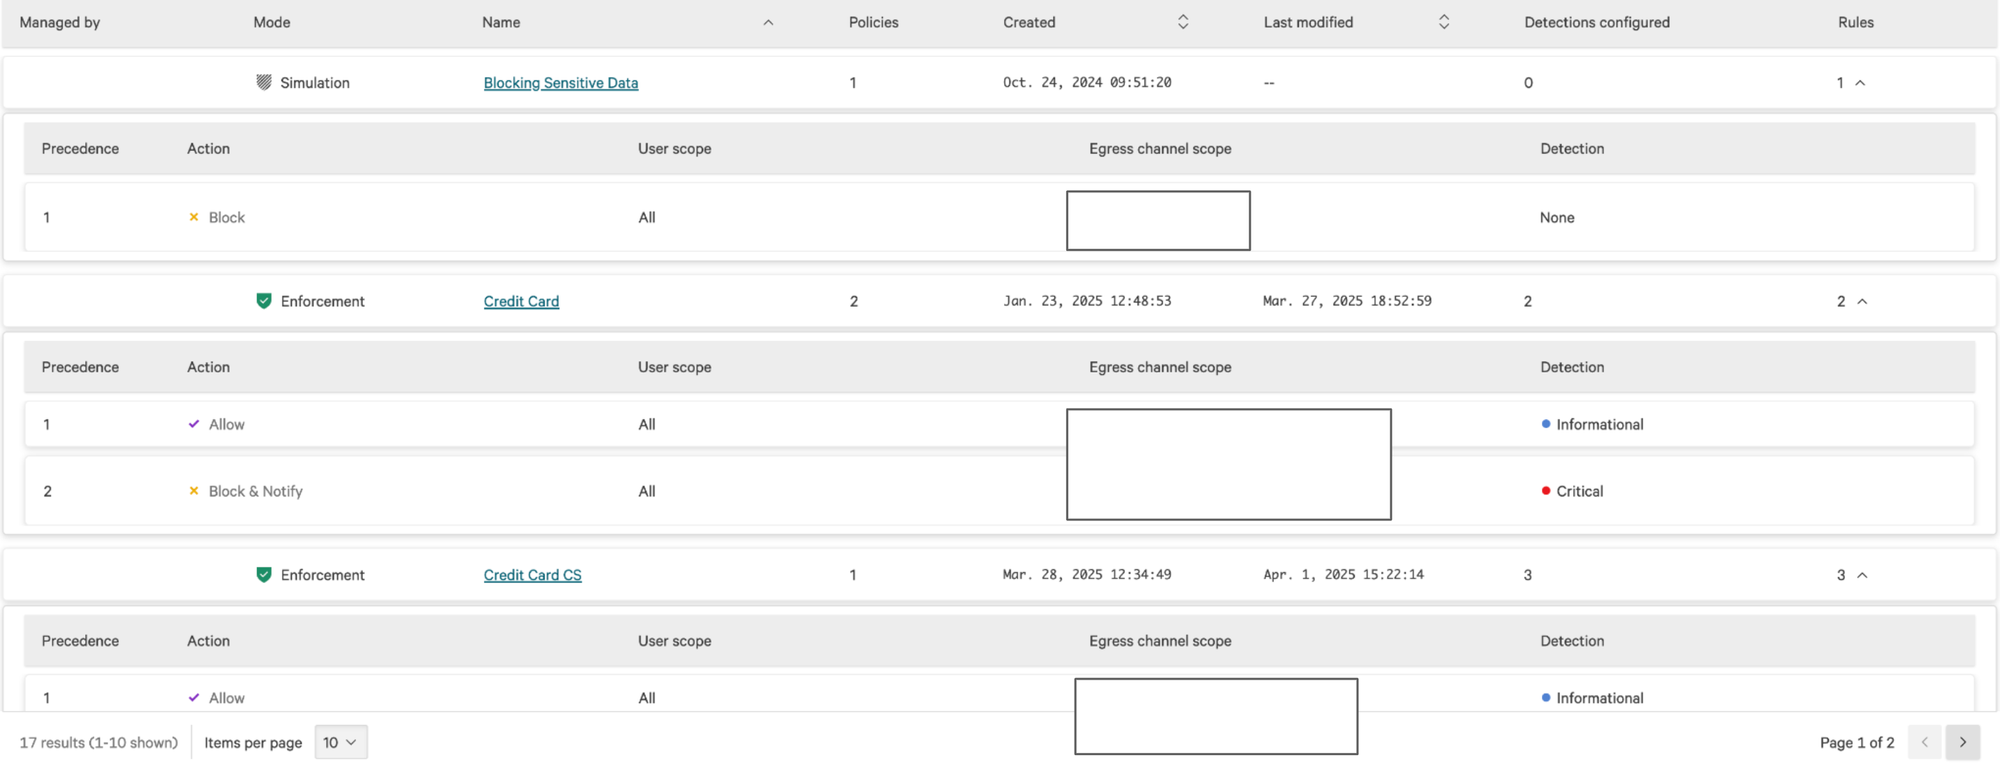
Task: Collapse the Blocking Sensitive Data rules section
Action: (x=1859, y=83)
